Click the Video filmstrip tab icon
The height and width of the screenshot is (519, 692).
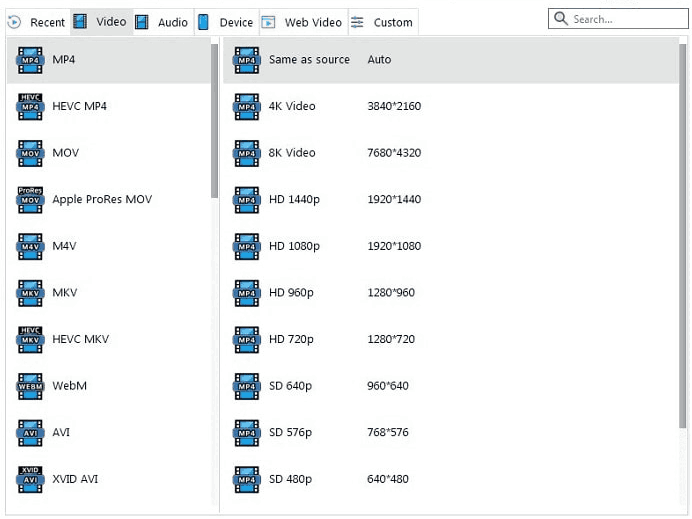pyautogui.click(x=79, y=21)
